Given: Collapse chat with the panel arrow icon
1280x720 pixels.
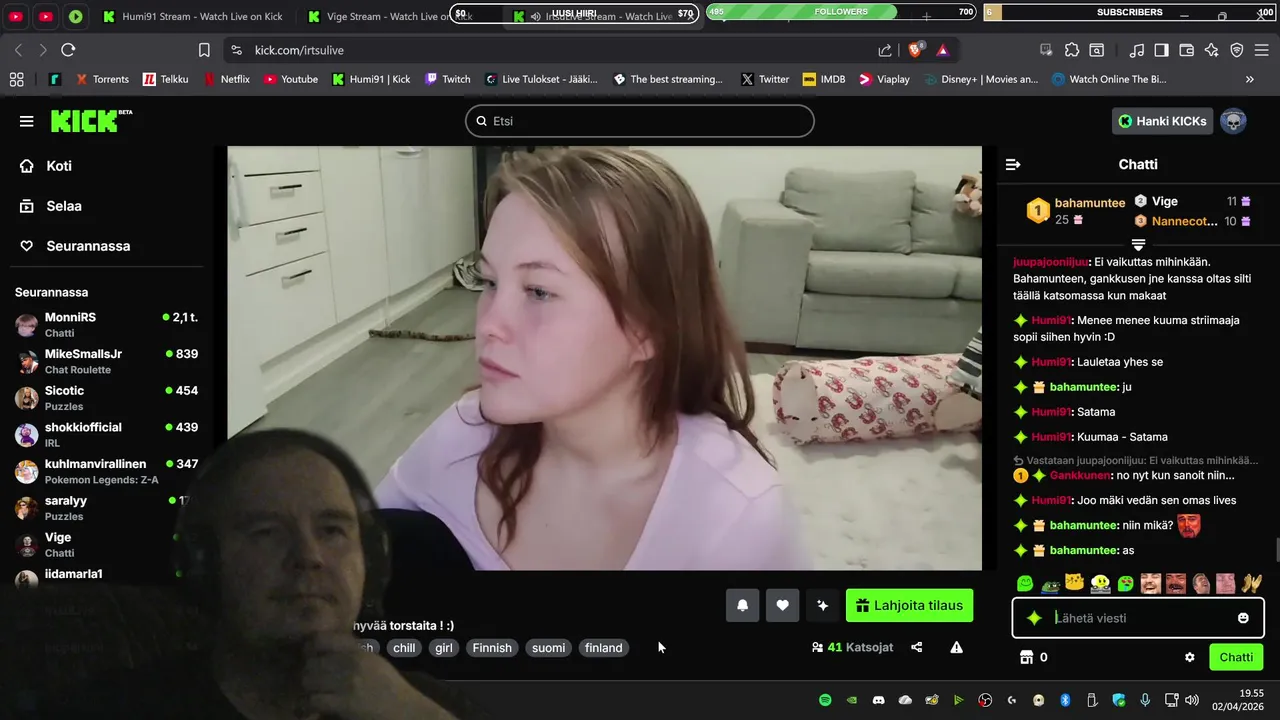Looking at the screenshot, I should [x=1013, y=164].
